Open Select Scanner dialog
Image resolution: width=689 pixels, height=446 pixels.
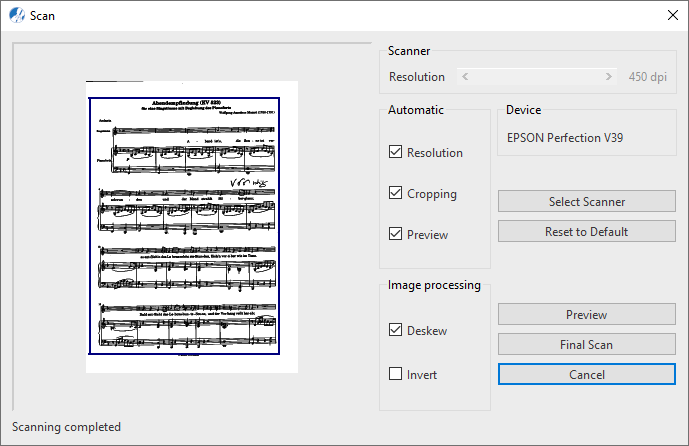pos(587,201)
